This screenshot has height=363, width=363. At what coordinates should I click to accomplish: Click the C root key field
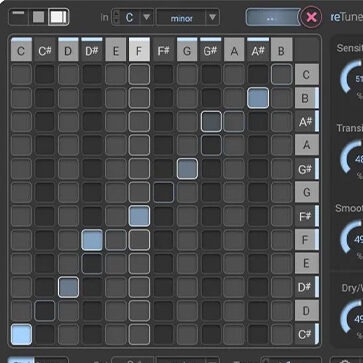tap(130, 17)
